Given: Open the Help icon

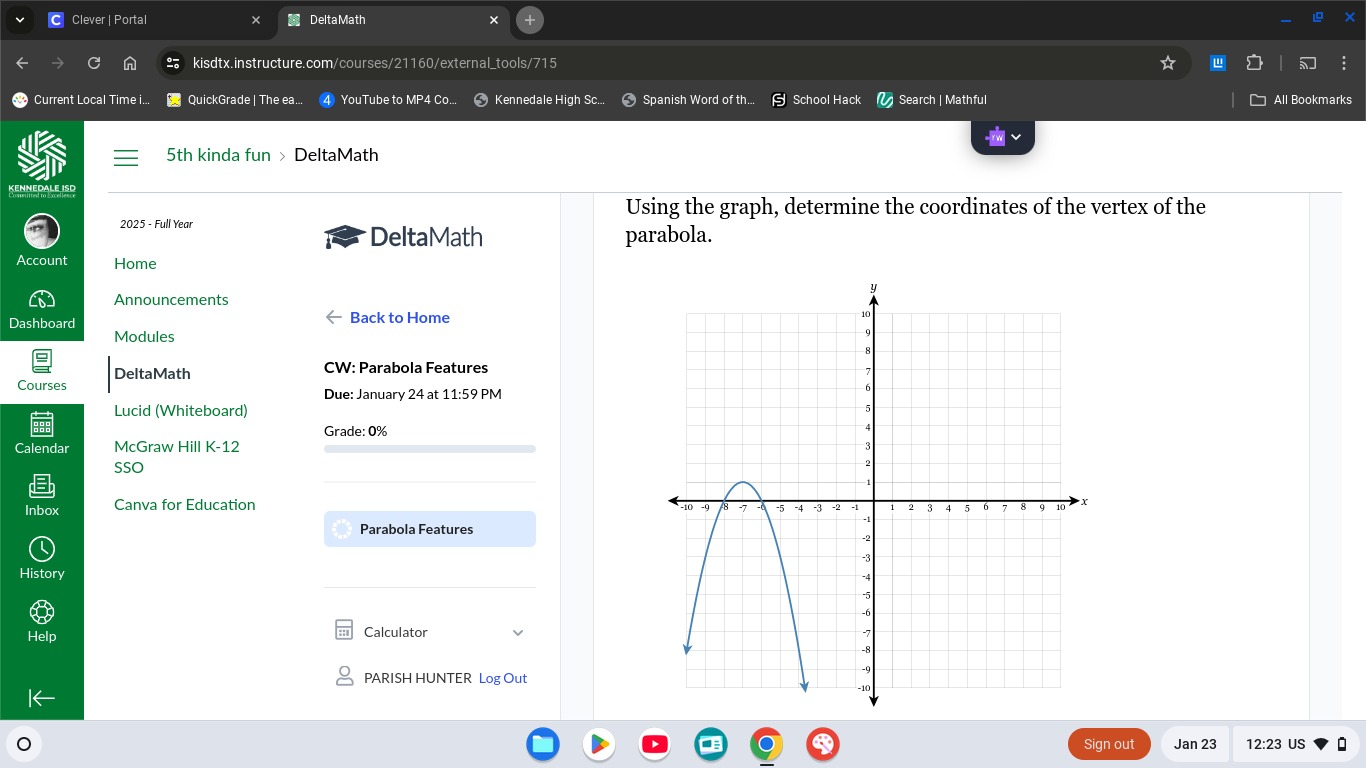Looking at the screenshot, I should click(x=42, y=622).
